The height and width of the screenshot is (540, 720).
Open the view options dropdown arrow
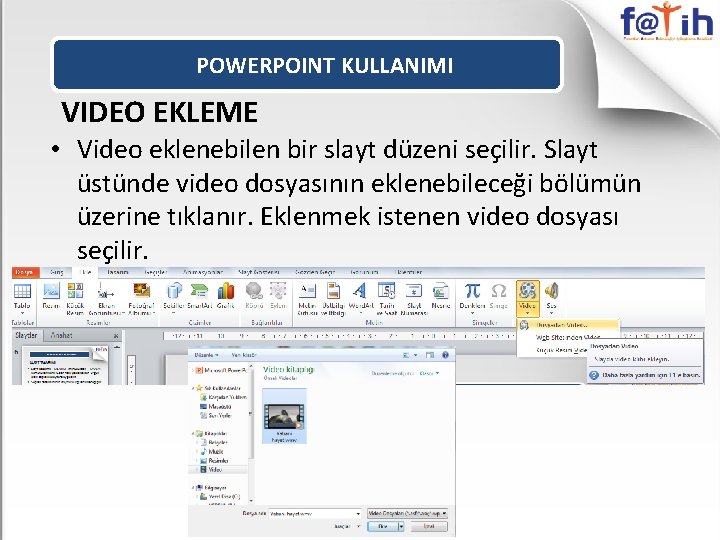tap(416, 355)
